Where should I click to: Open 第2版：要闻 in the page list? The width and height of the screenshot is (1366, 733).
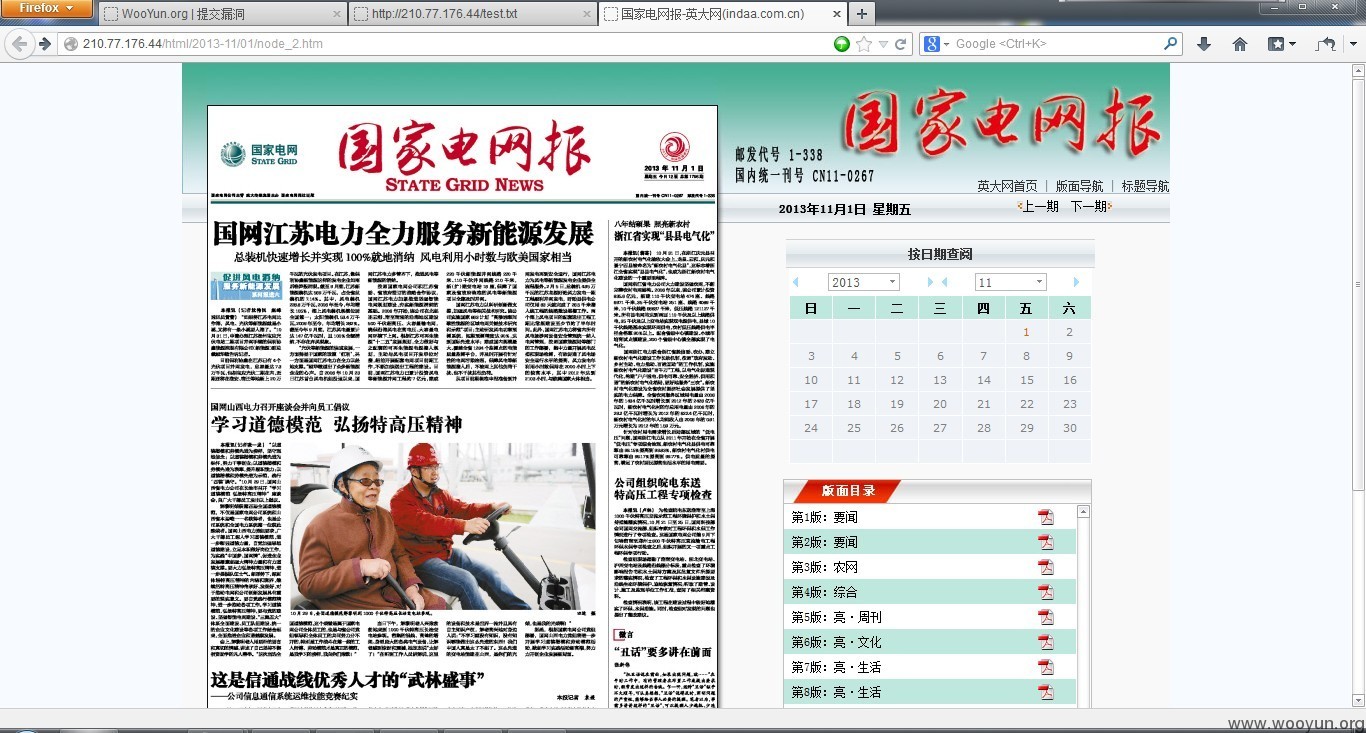825,542
